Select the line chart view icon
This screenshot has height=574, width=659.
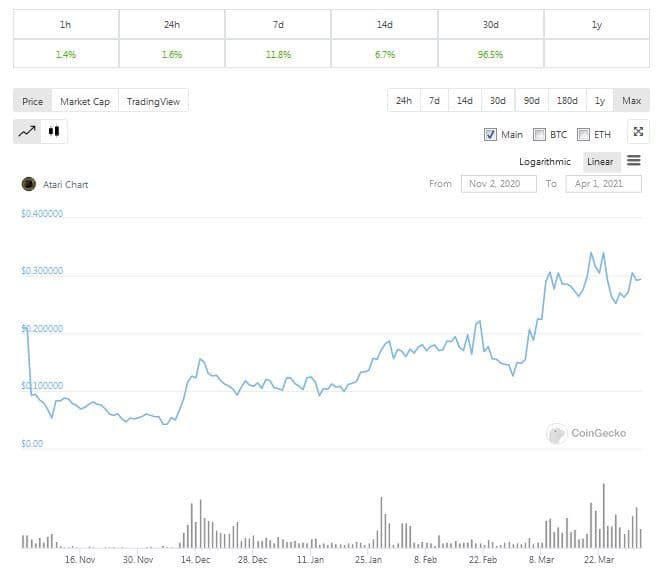point(27,131)
